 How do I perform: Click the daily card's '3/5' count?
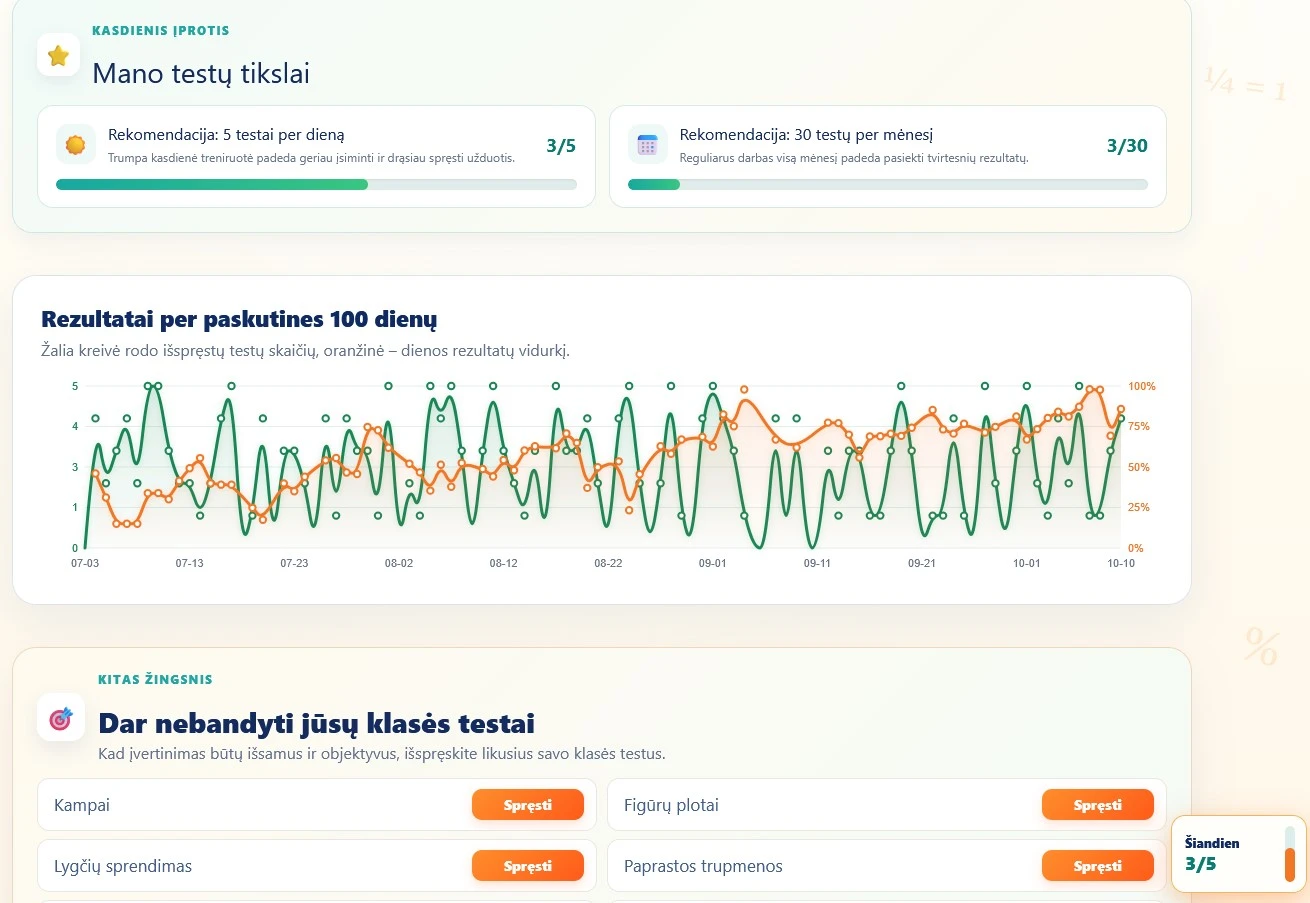561,146
